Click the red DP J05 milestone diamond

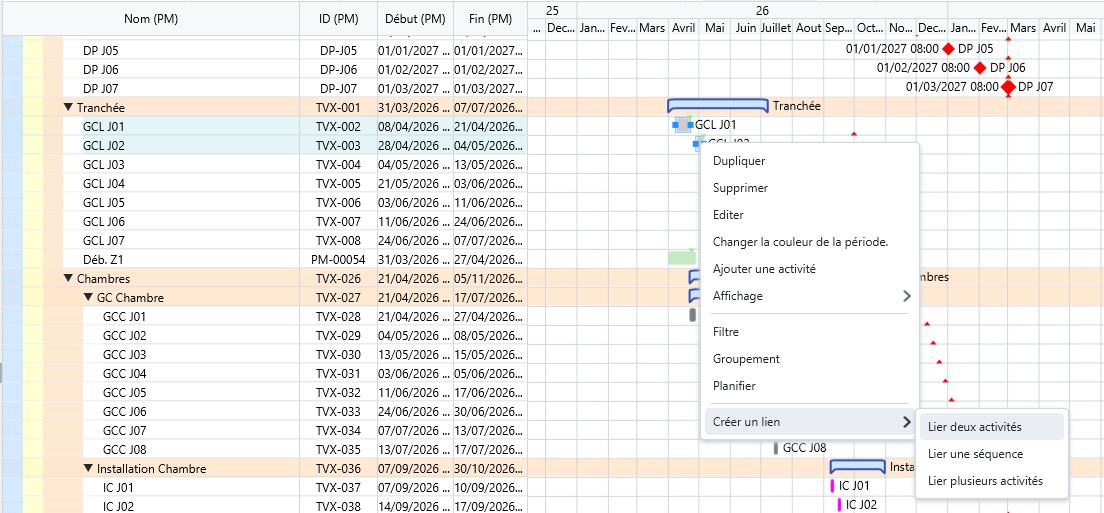[x=949, y=49]
